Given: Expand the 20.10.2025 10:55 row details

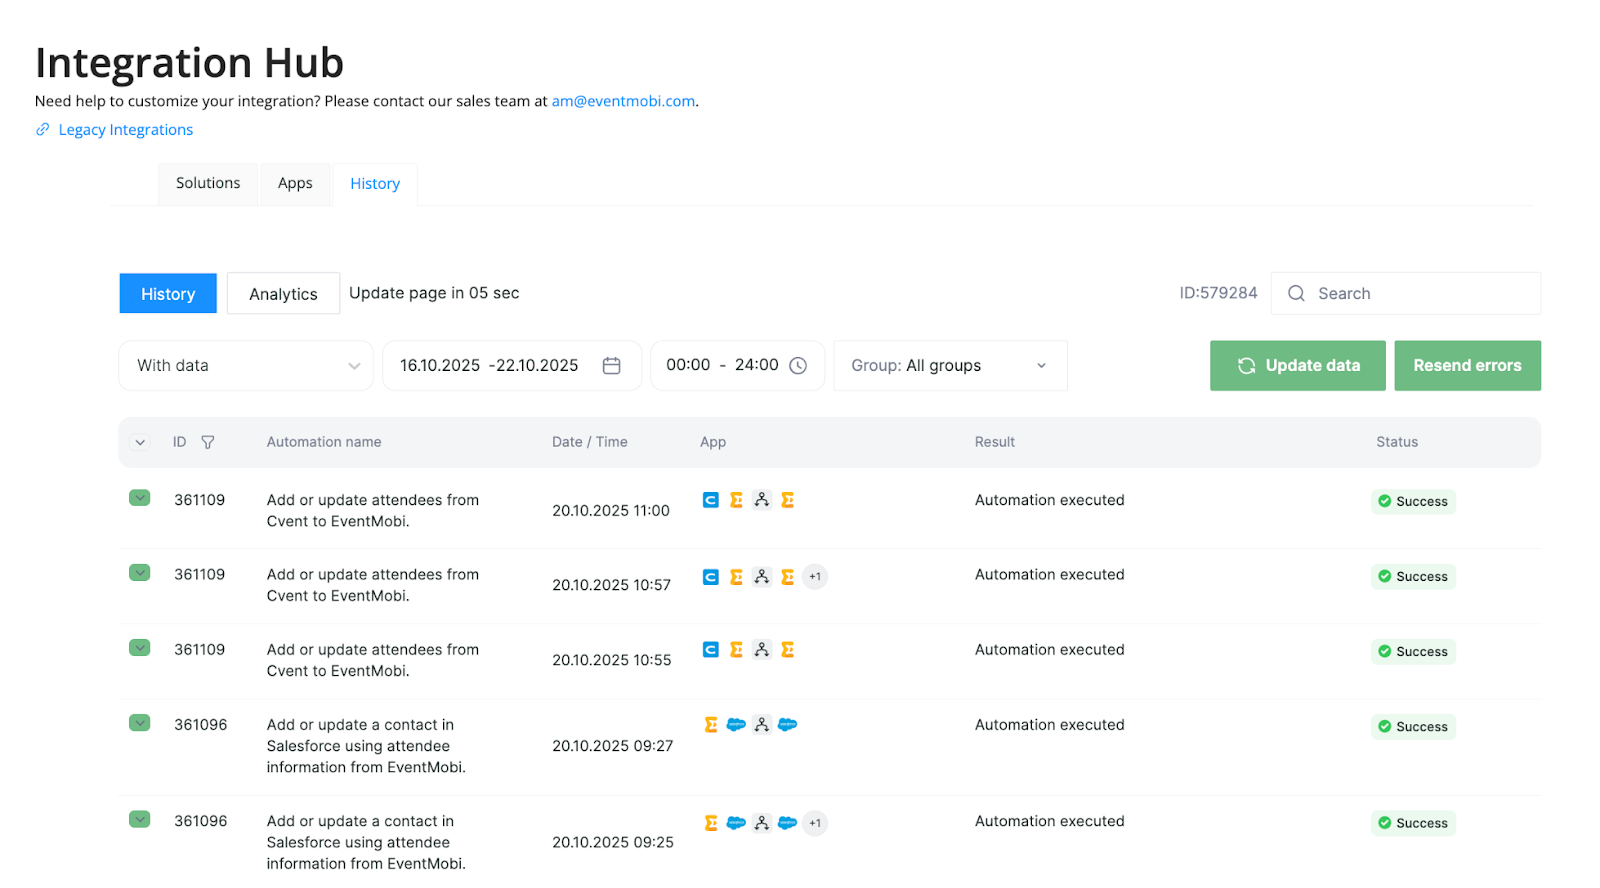Looking at the screenshot, I should pyautogui.click(x=140, y=648).
